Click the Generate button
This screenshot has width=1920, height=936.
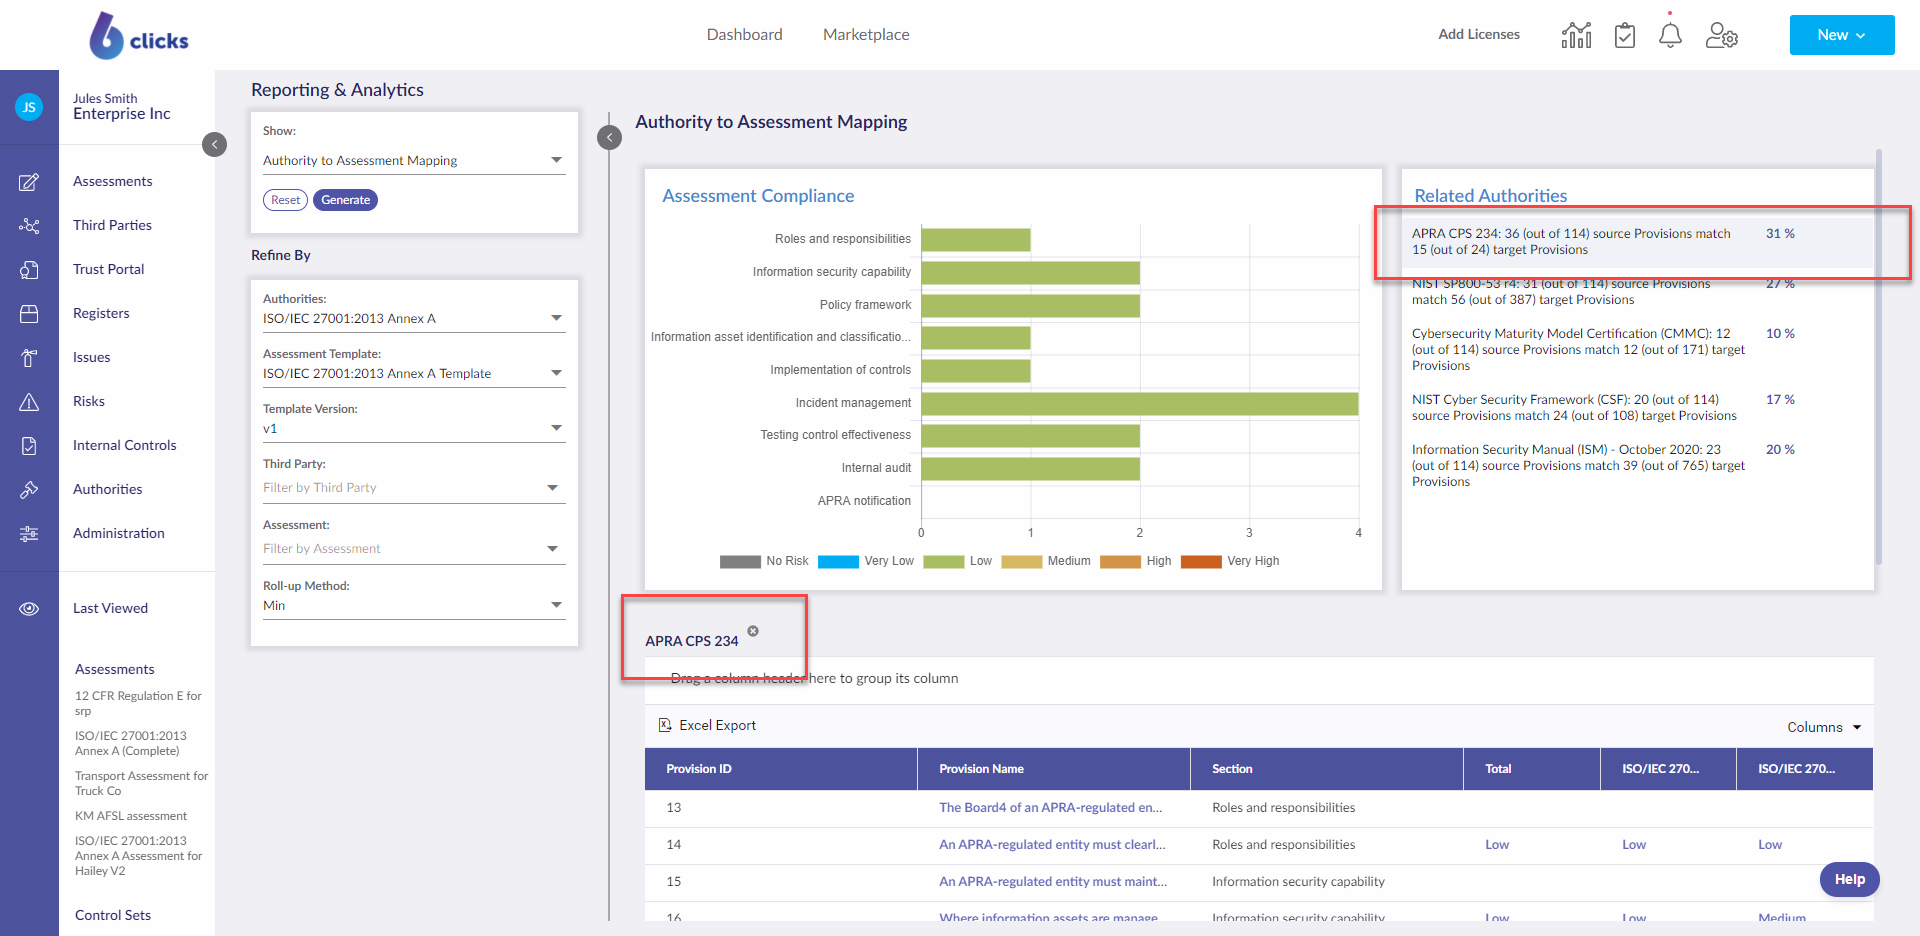[346, 200]
